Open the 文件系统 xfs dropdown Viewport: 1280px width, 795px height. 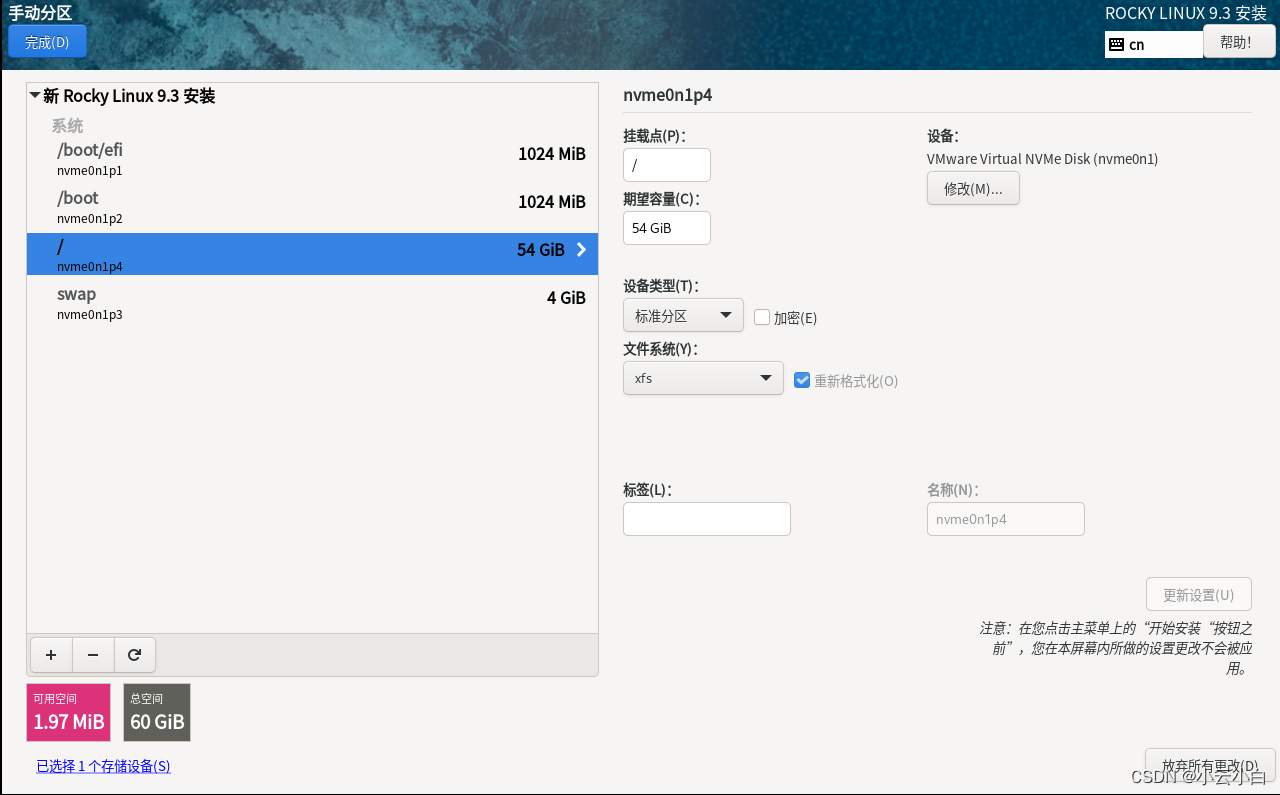pyautogui.click(x=703, y=378)
